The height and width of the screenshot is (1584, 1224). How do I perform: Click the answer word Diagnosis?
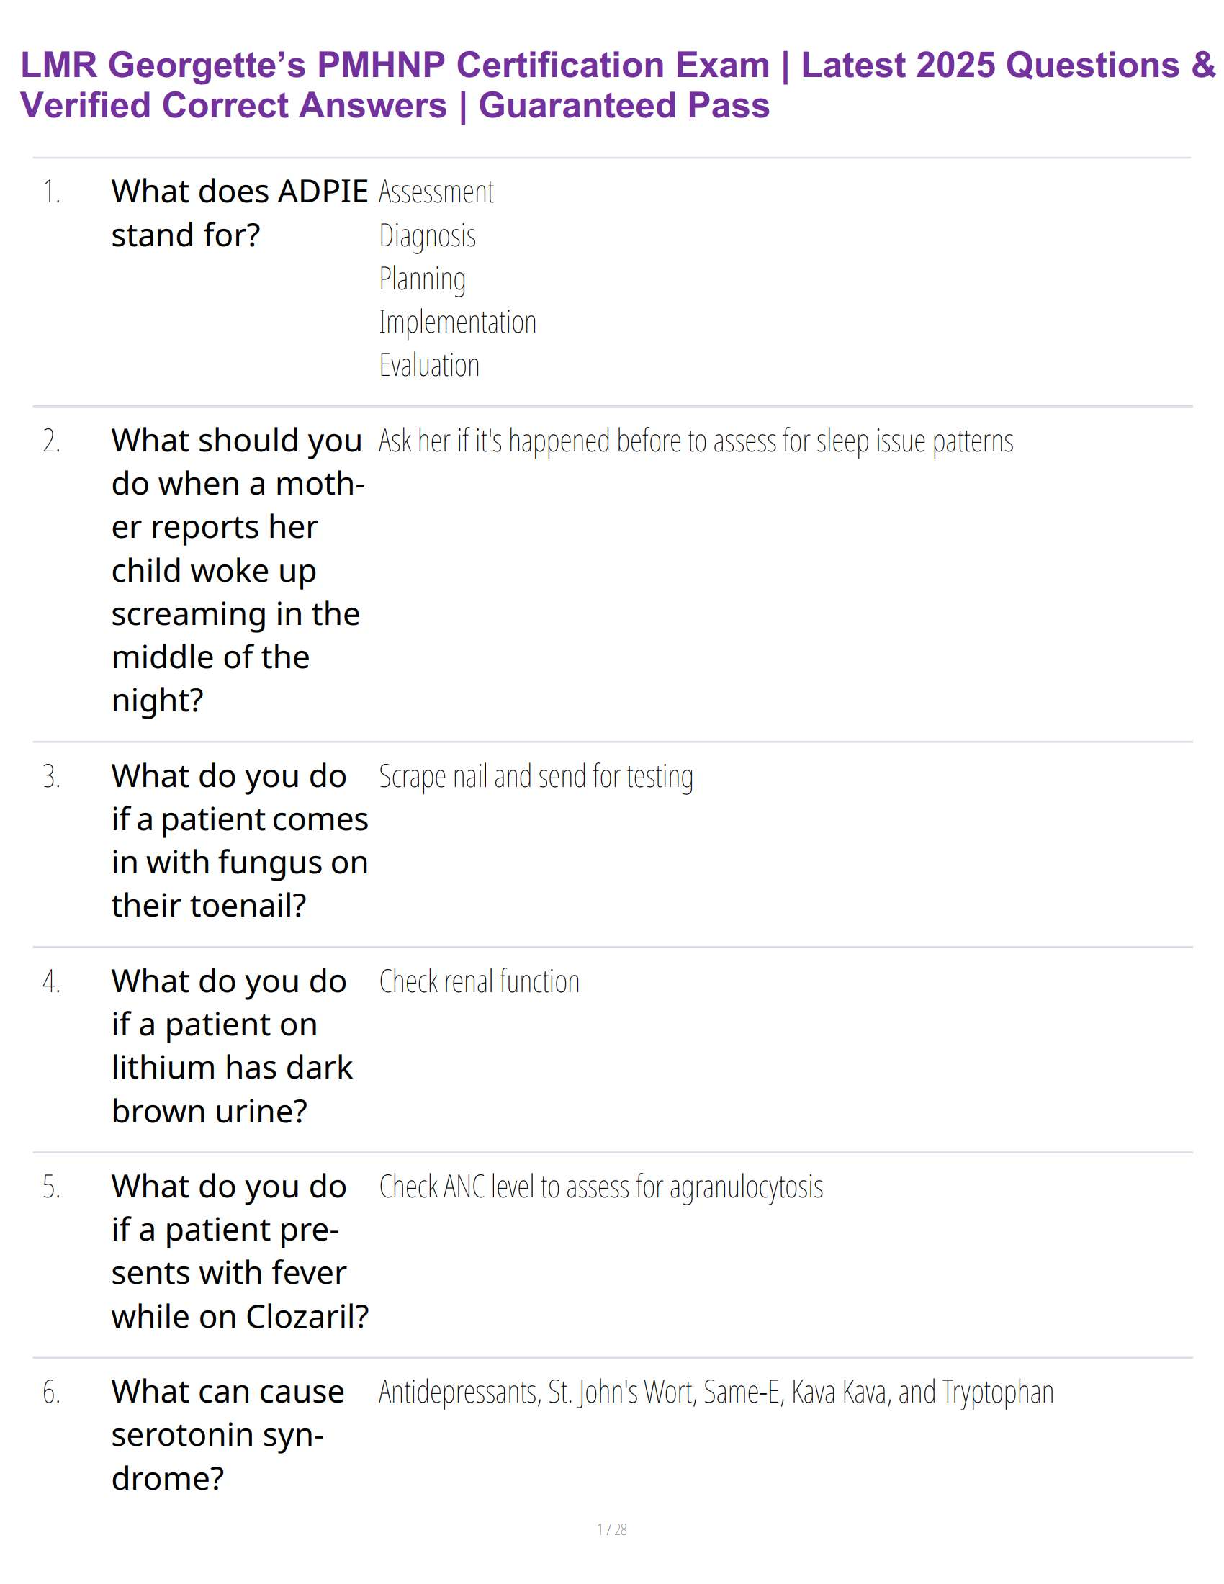click(x=427, y=236)
